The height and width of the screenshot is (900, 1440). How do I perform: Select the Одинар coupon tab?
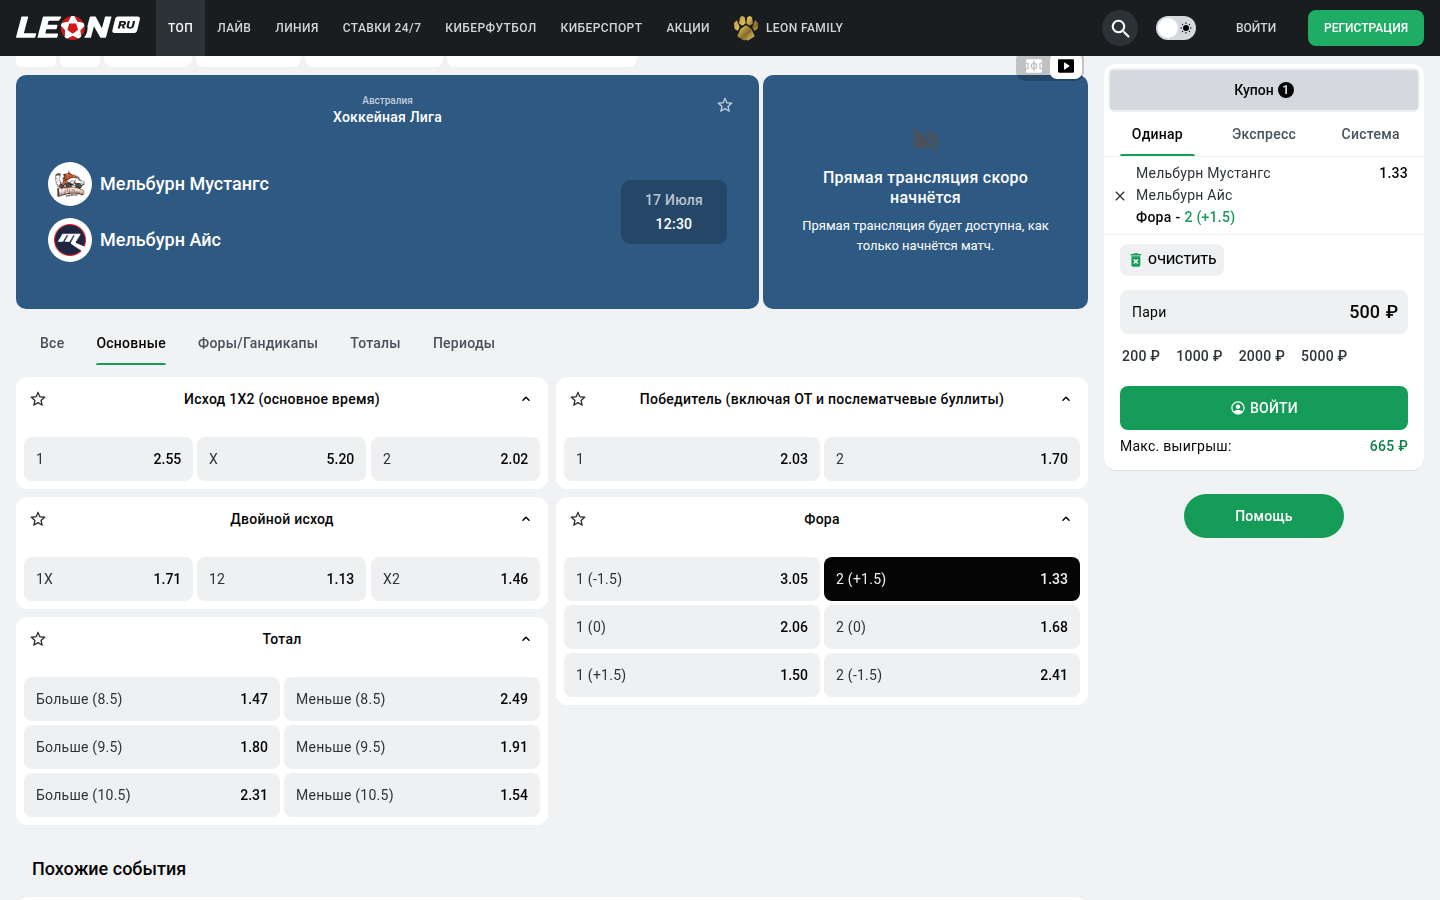(x=1157, y=134)
